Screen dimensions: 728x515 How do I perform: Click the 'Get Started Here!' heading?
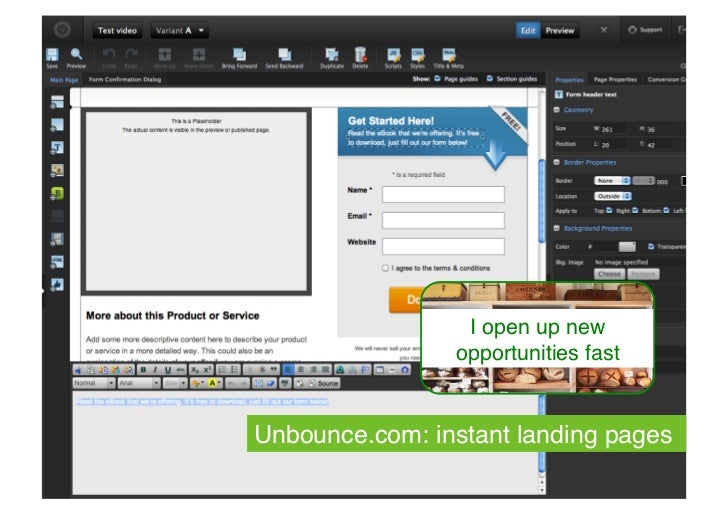pyautogui.click(x=391, y=121)
